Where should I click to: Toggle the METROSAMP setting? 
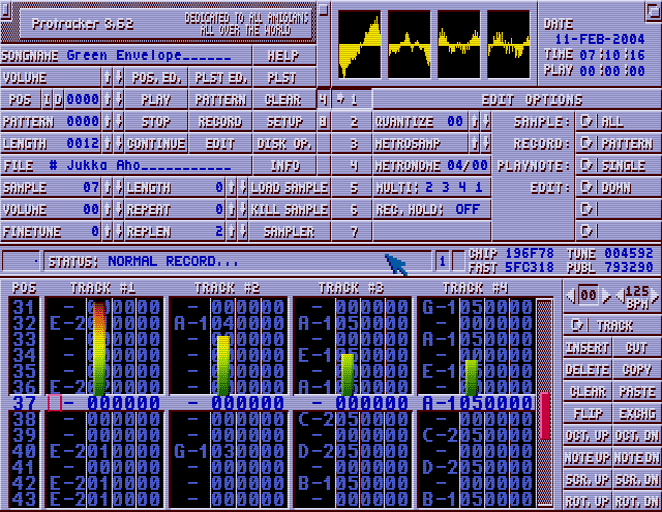click(420, 144)
